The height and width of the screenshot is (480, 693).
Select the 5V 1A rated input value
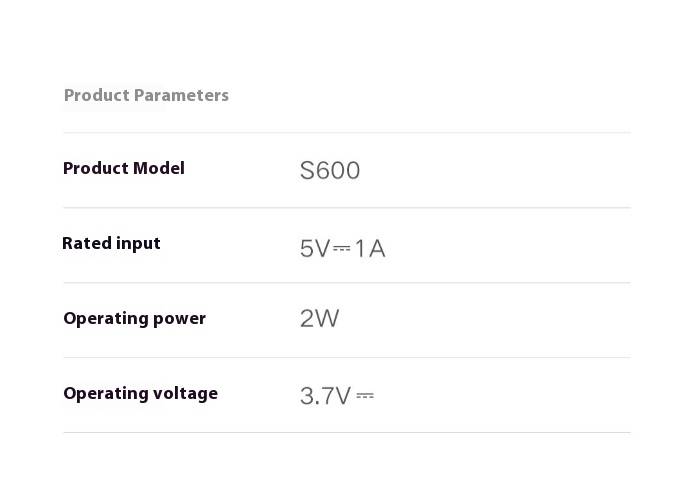pyautogui.click(x=343, y=248)
